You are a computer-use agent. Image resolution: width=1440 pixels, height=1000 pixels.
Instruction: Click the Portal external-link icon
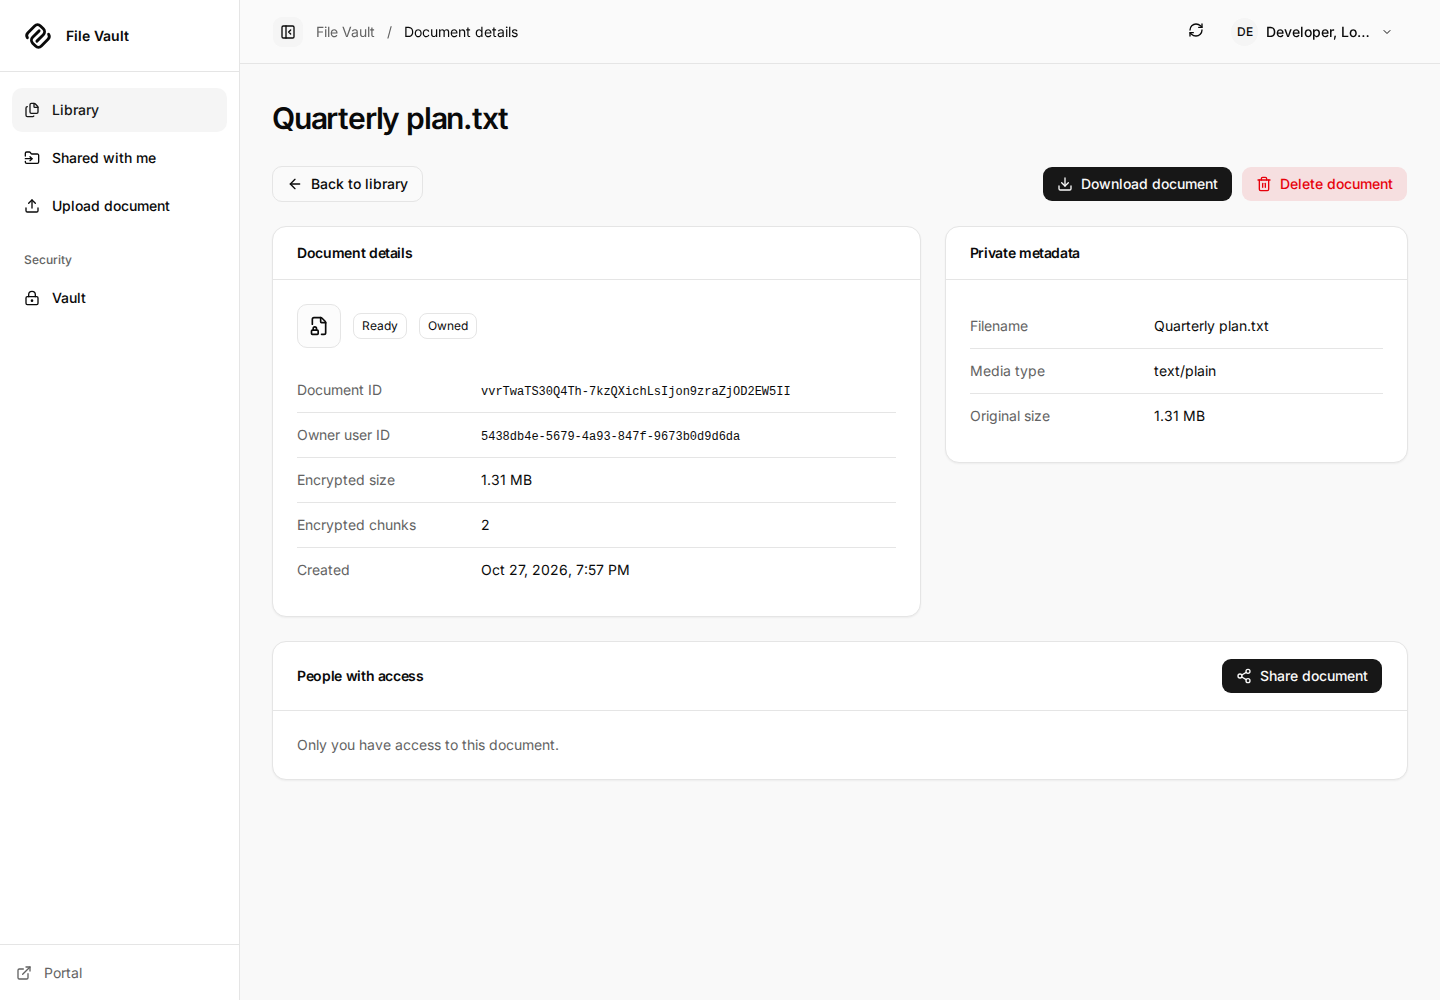[x=24, y=973]
